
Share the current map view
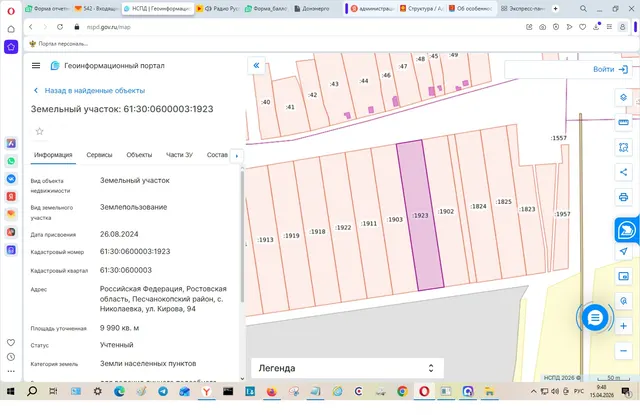[x=623, y=172]
